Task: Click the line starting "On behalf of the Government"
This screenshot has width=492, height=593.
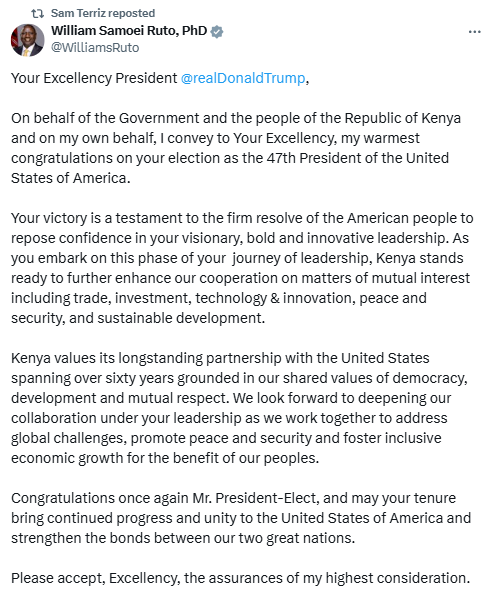Action: pyautogui.click(x=236, y=118)
